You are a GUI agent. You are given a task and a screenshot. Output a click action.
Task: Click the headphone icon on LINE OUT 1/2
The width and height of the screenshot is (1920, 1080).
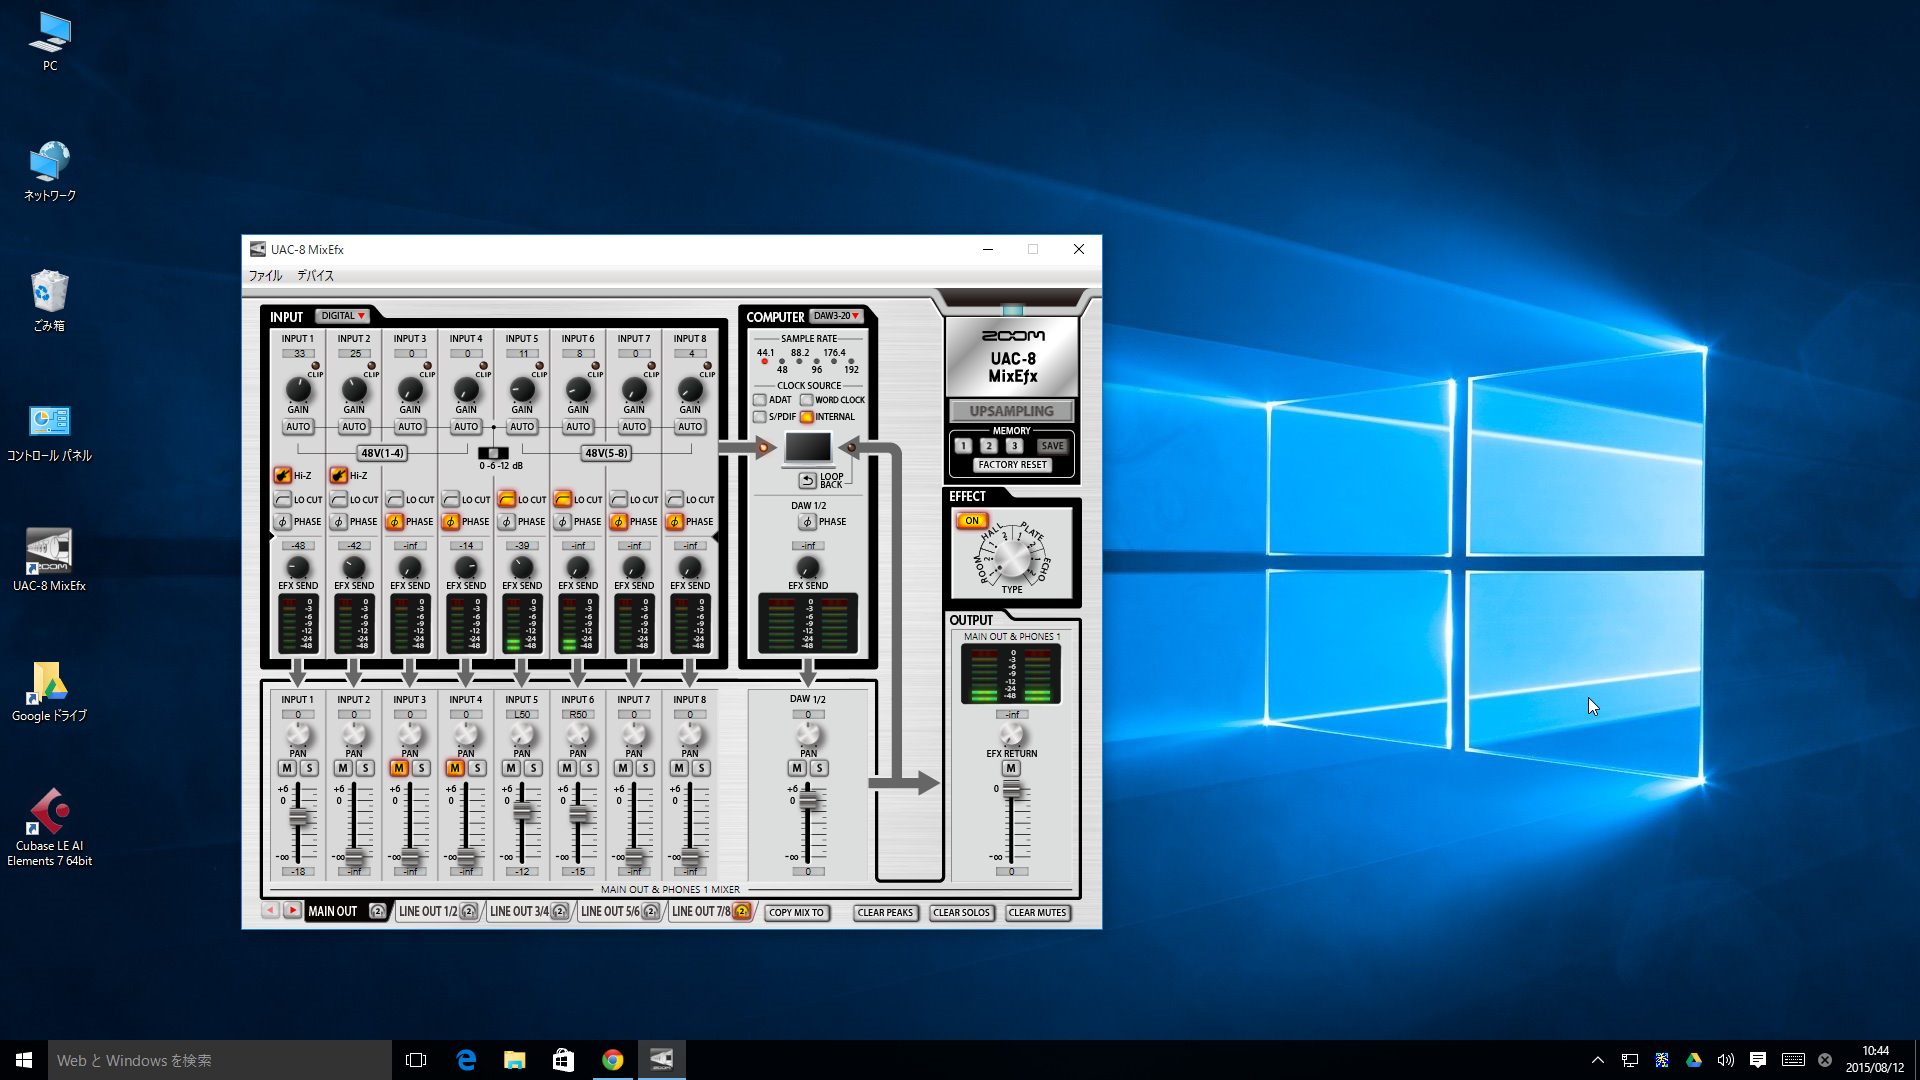[x=468, y=912]
